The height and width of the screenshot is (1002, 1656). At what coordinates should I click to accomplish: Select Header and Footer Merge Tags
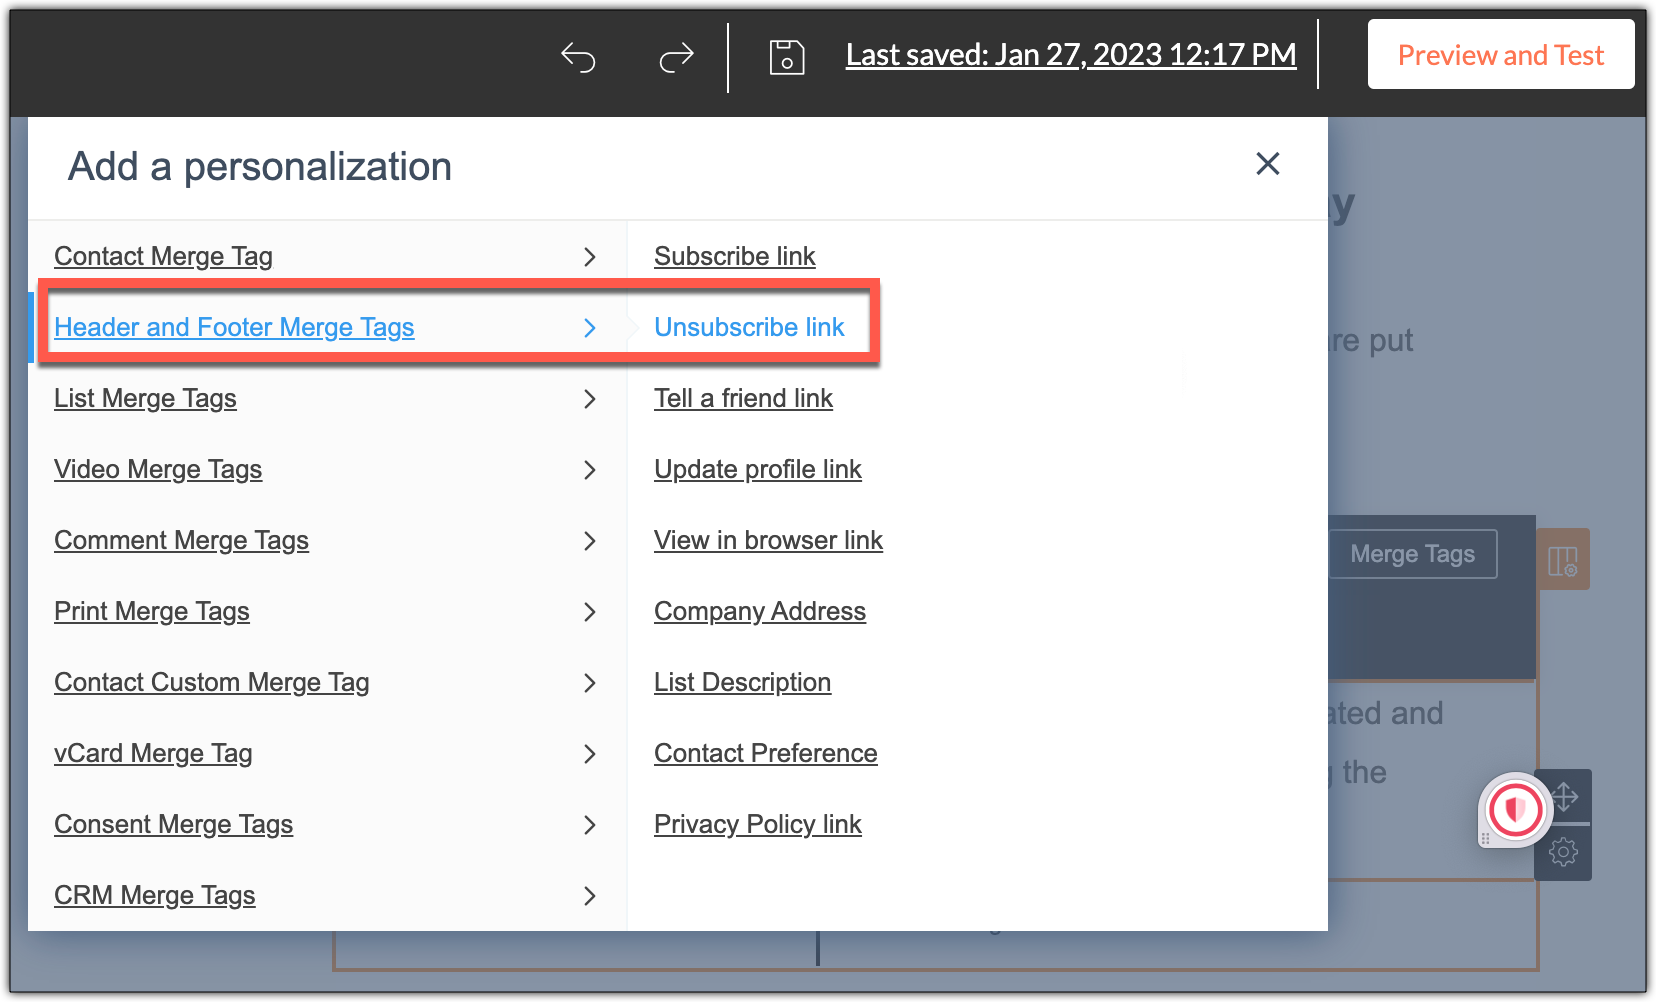234,327
